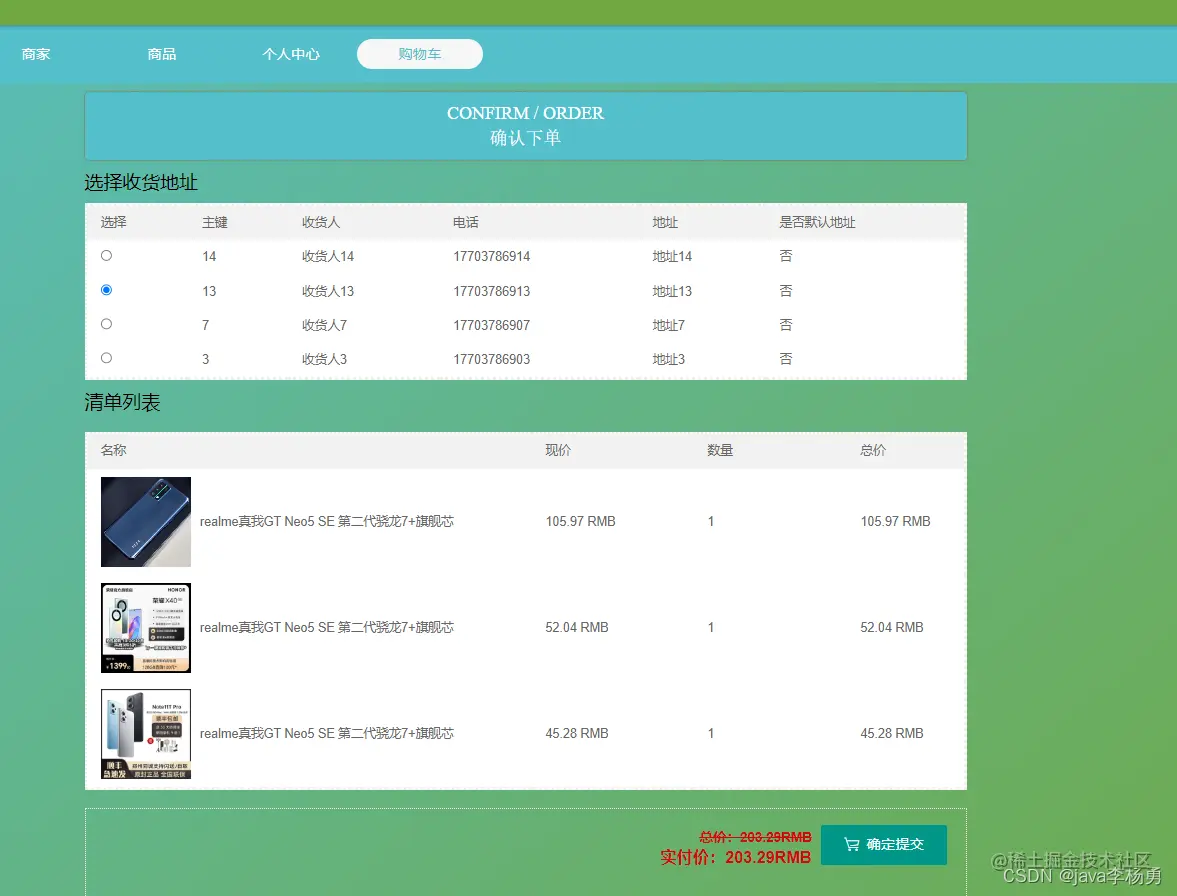This screenshot has height=896, width=1177.
Task: Click product name in 52.04 RMB row
Action: [x=327, y=627]
